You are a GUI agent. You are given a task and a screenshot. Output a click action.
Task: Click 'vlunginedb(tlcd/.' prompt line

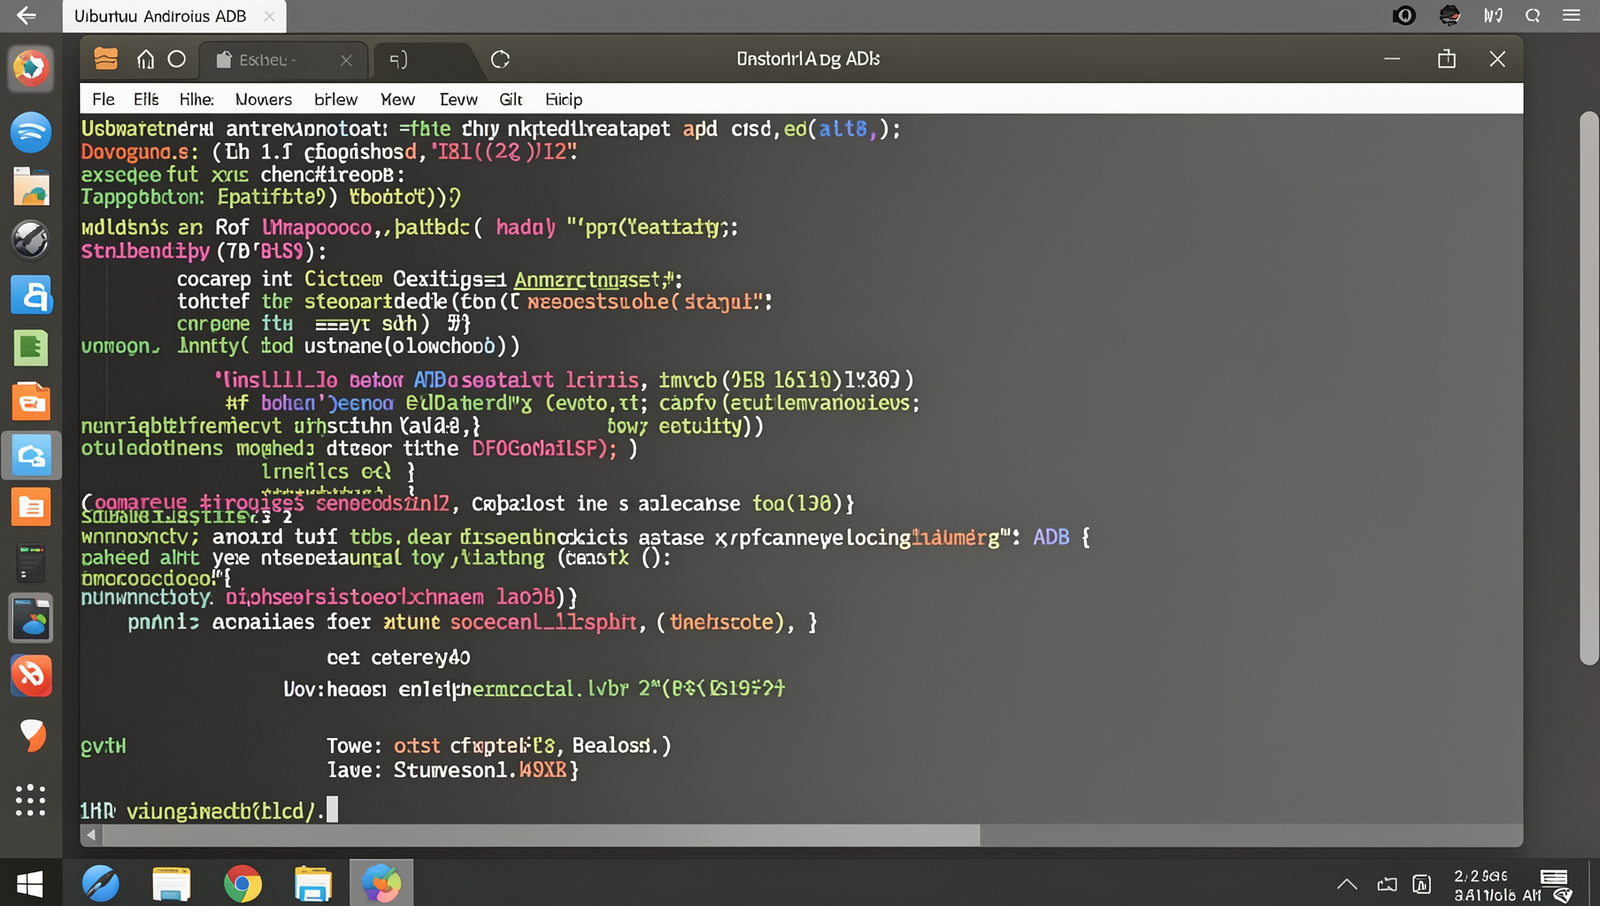(225, 811)
